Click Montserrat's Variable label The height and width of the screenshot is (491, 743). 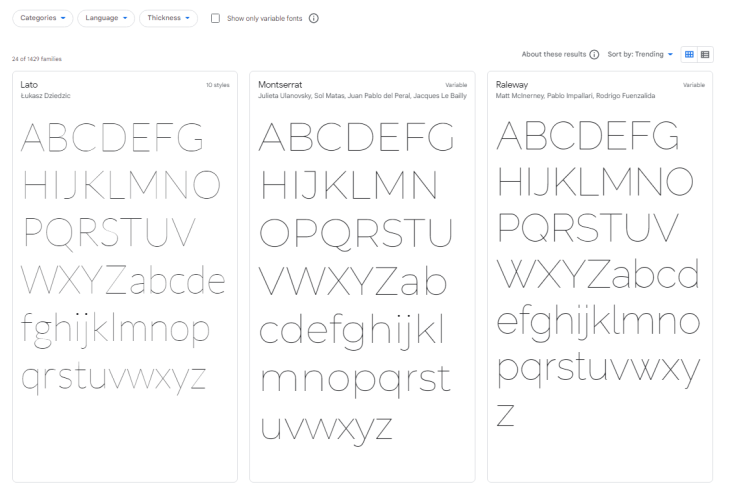pos(456,85)
